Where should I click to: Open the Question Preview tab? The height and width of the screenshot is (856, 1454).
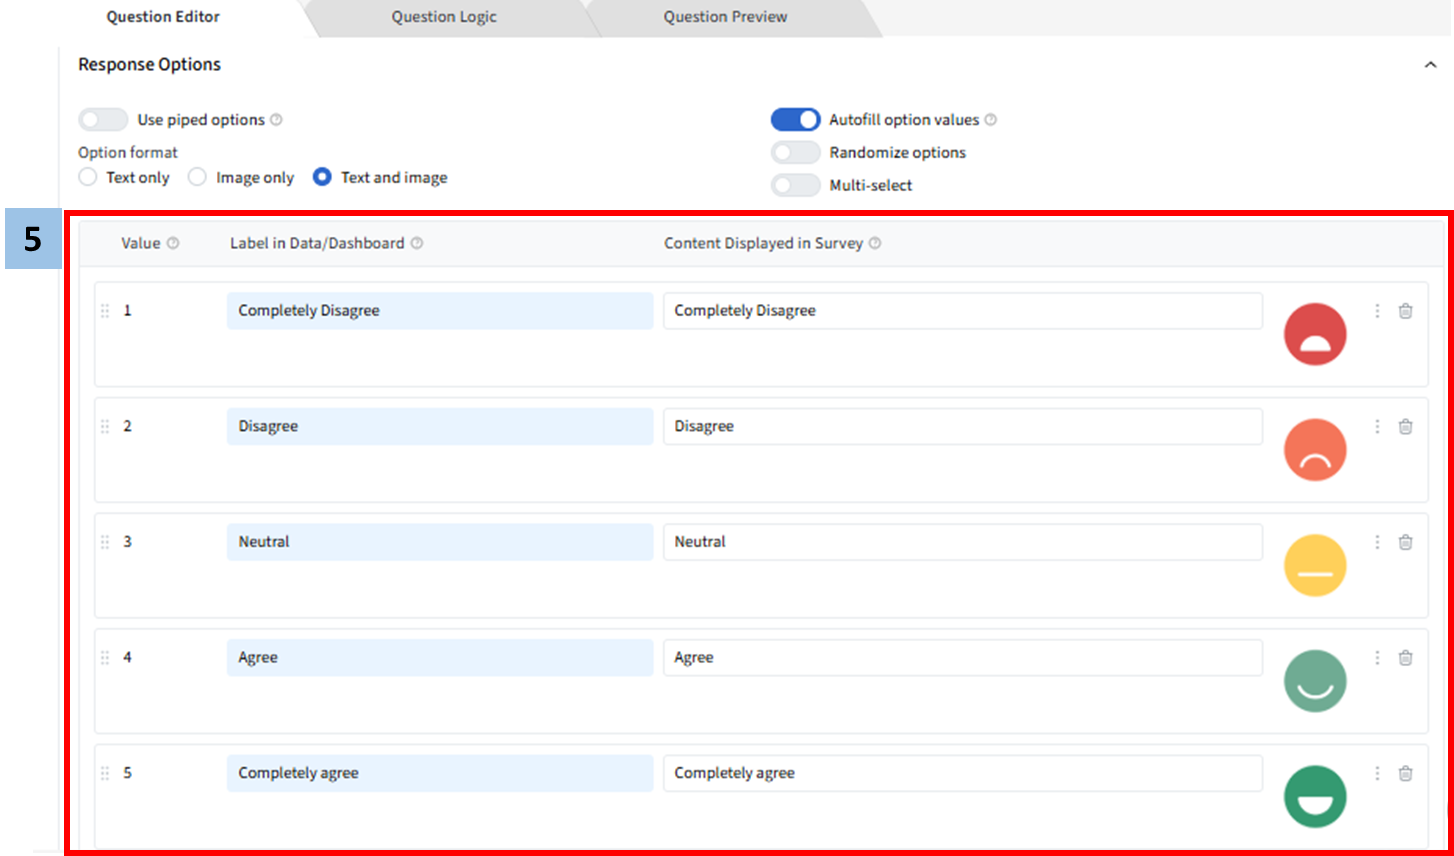tap(725, 17)
